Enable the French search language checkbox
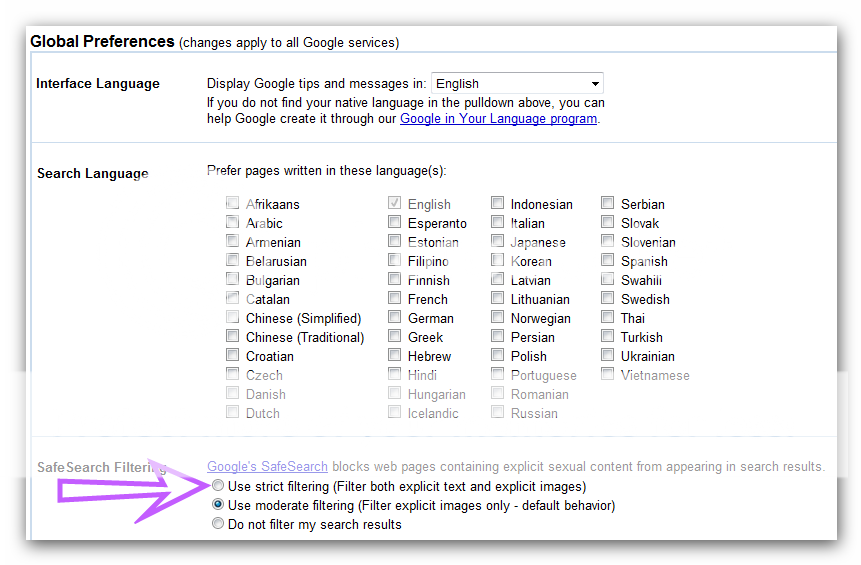Screen dimensions: 861x565 [395, 299]
